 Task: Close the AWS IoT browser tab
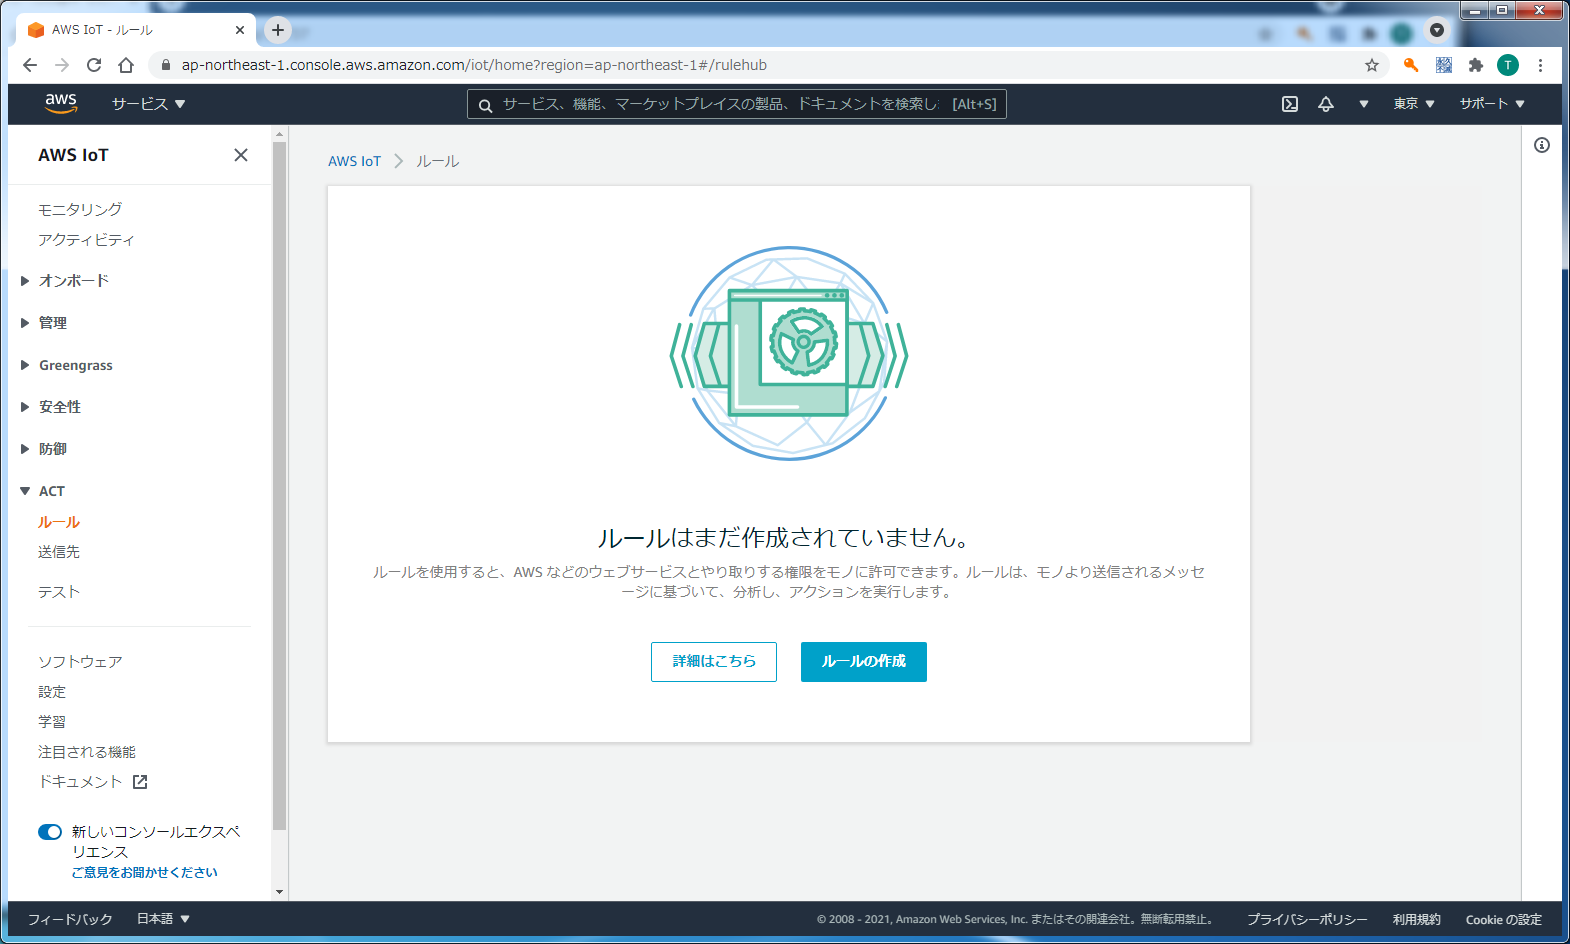pos(240,30)
